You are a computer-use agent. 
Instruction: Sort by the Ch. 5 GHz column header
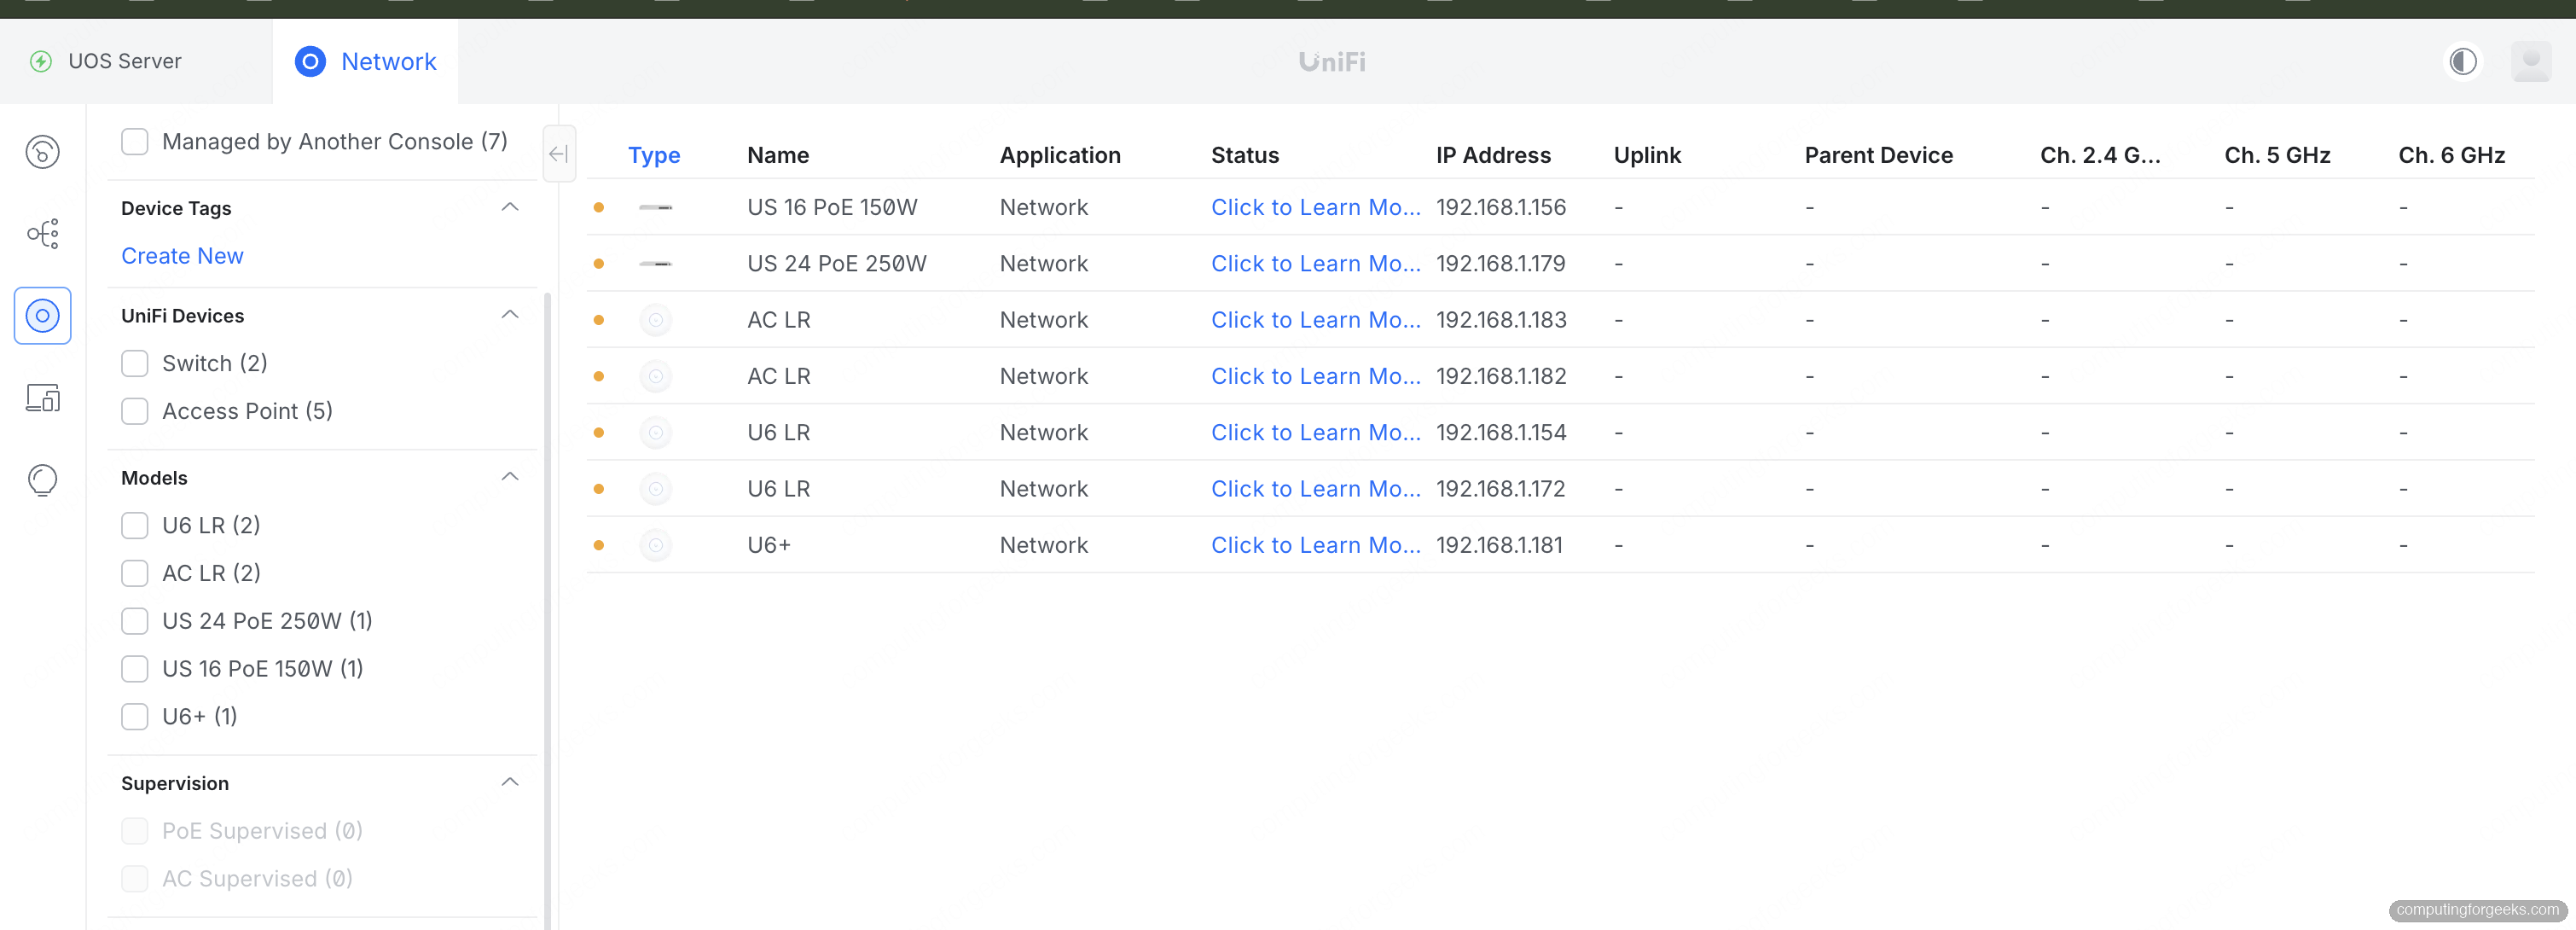(2277, 156)
